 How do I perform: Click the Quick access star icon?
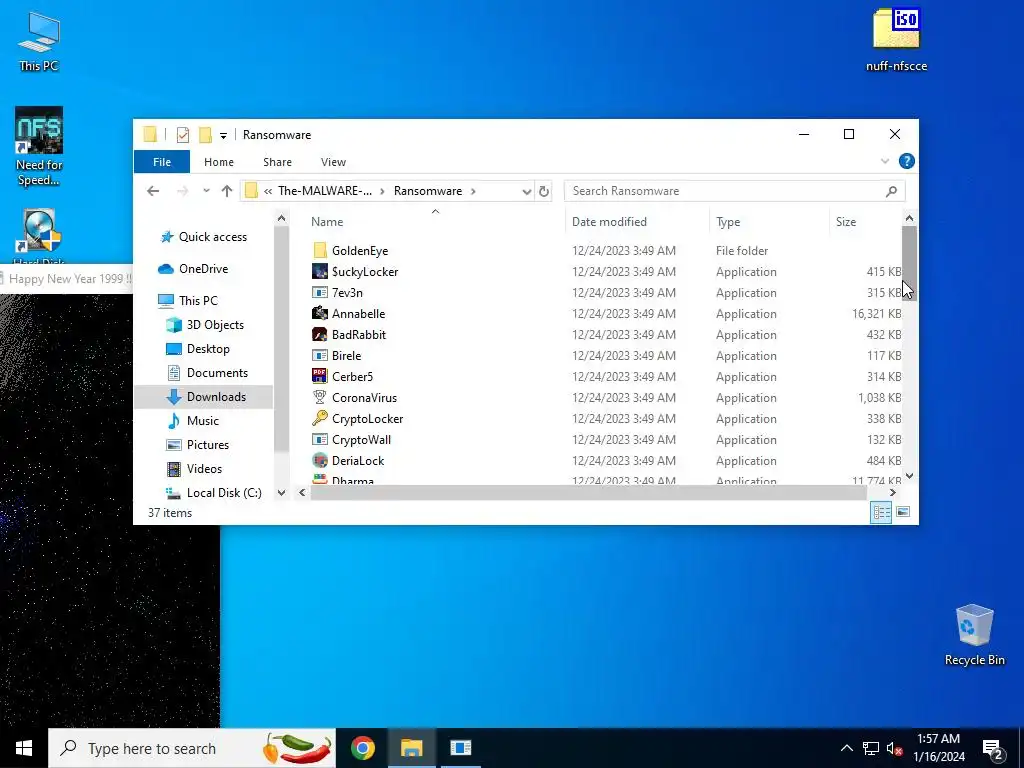[167, 237]
